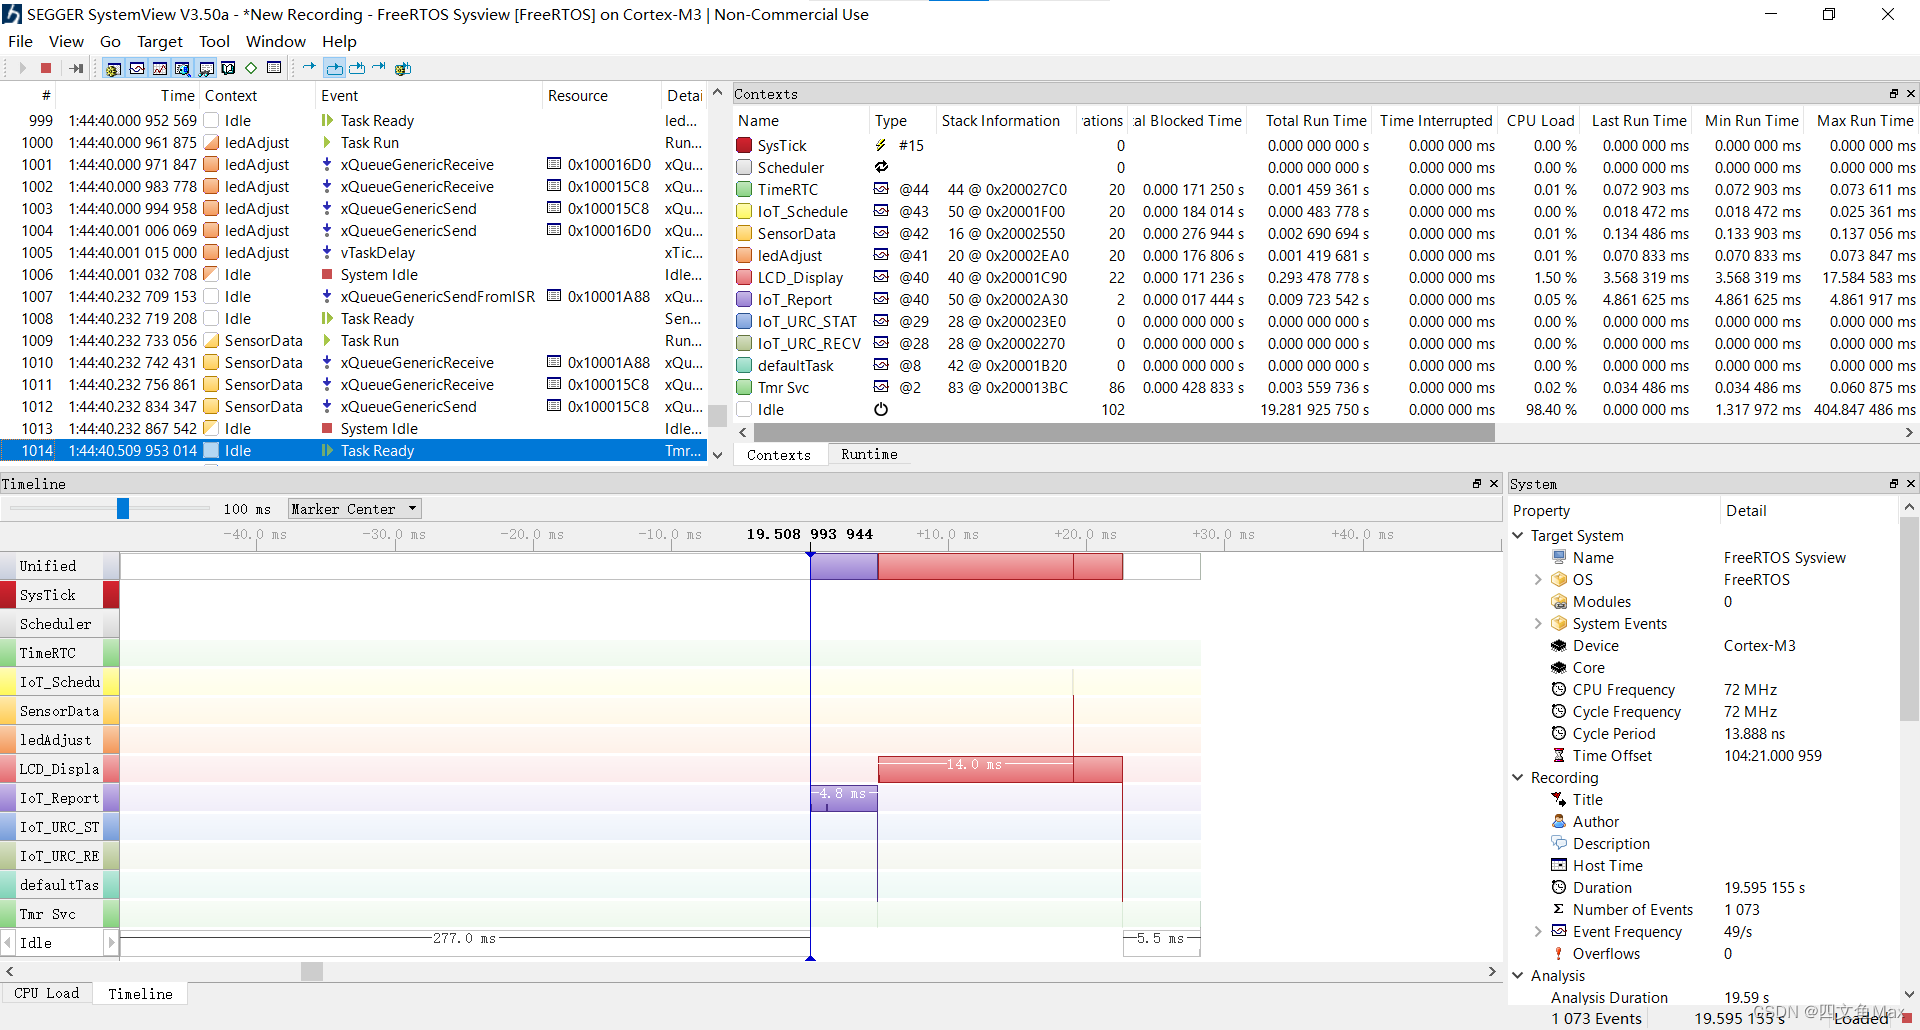Click the timeline zoom slider
The image size is (1920, 1030).
[122, 508]
